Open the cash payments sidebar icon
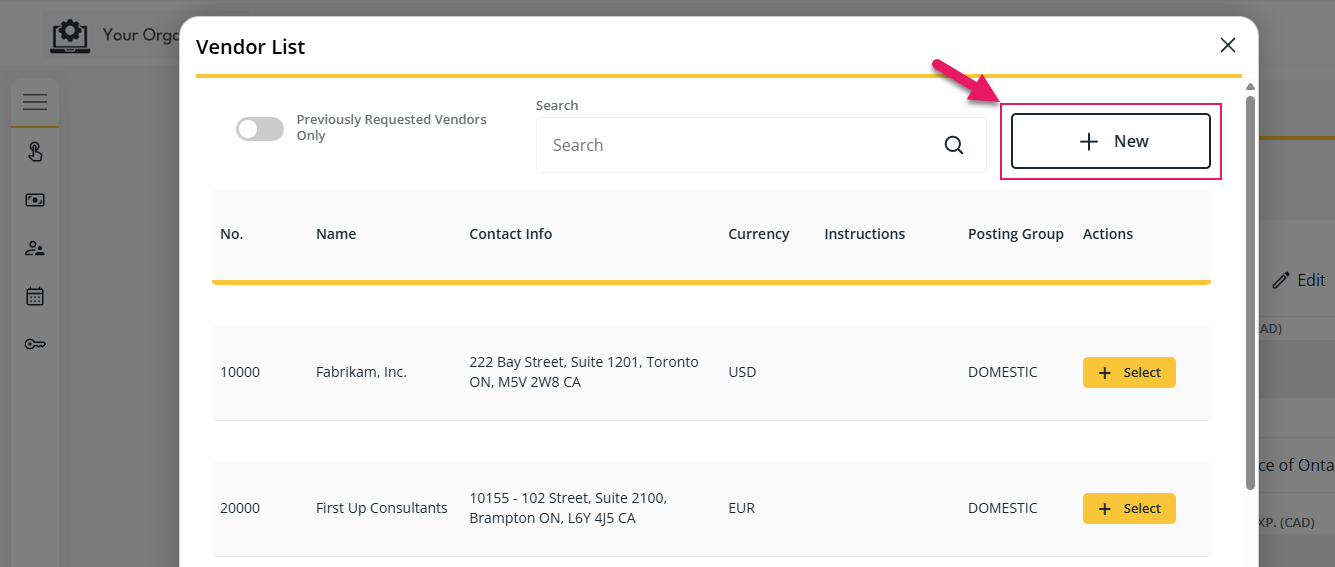This screenshot has height=567, width=1335. point(35,200)
